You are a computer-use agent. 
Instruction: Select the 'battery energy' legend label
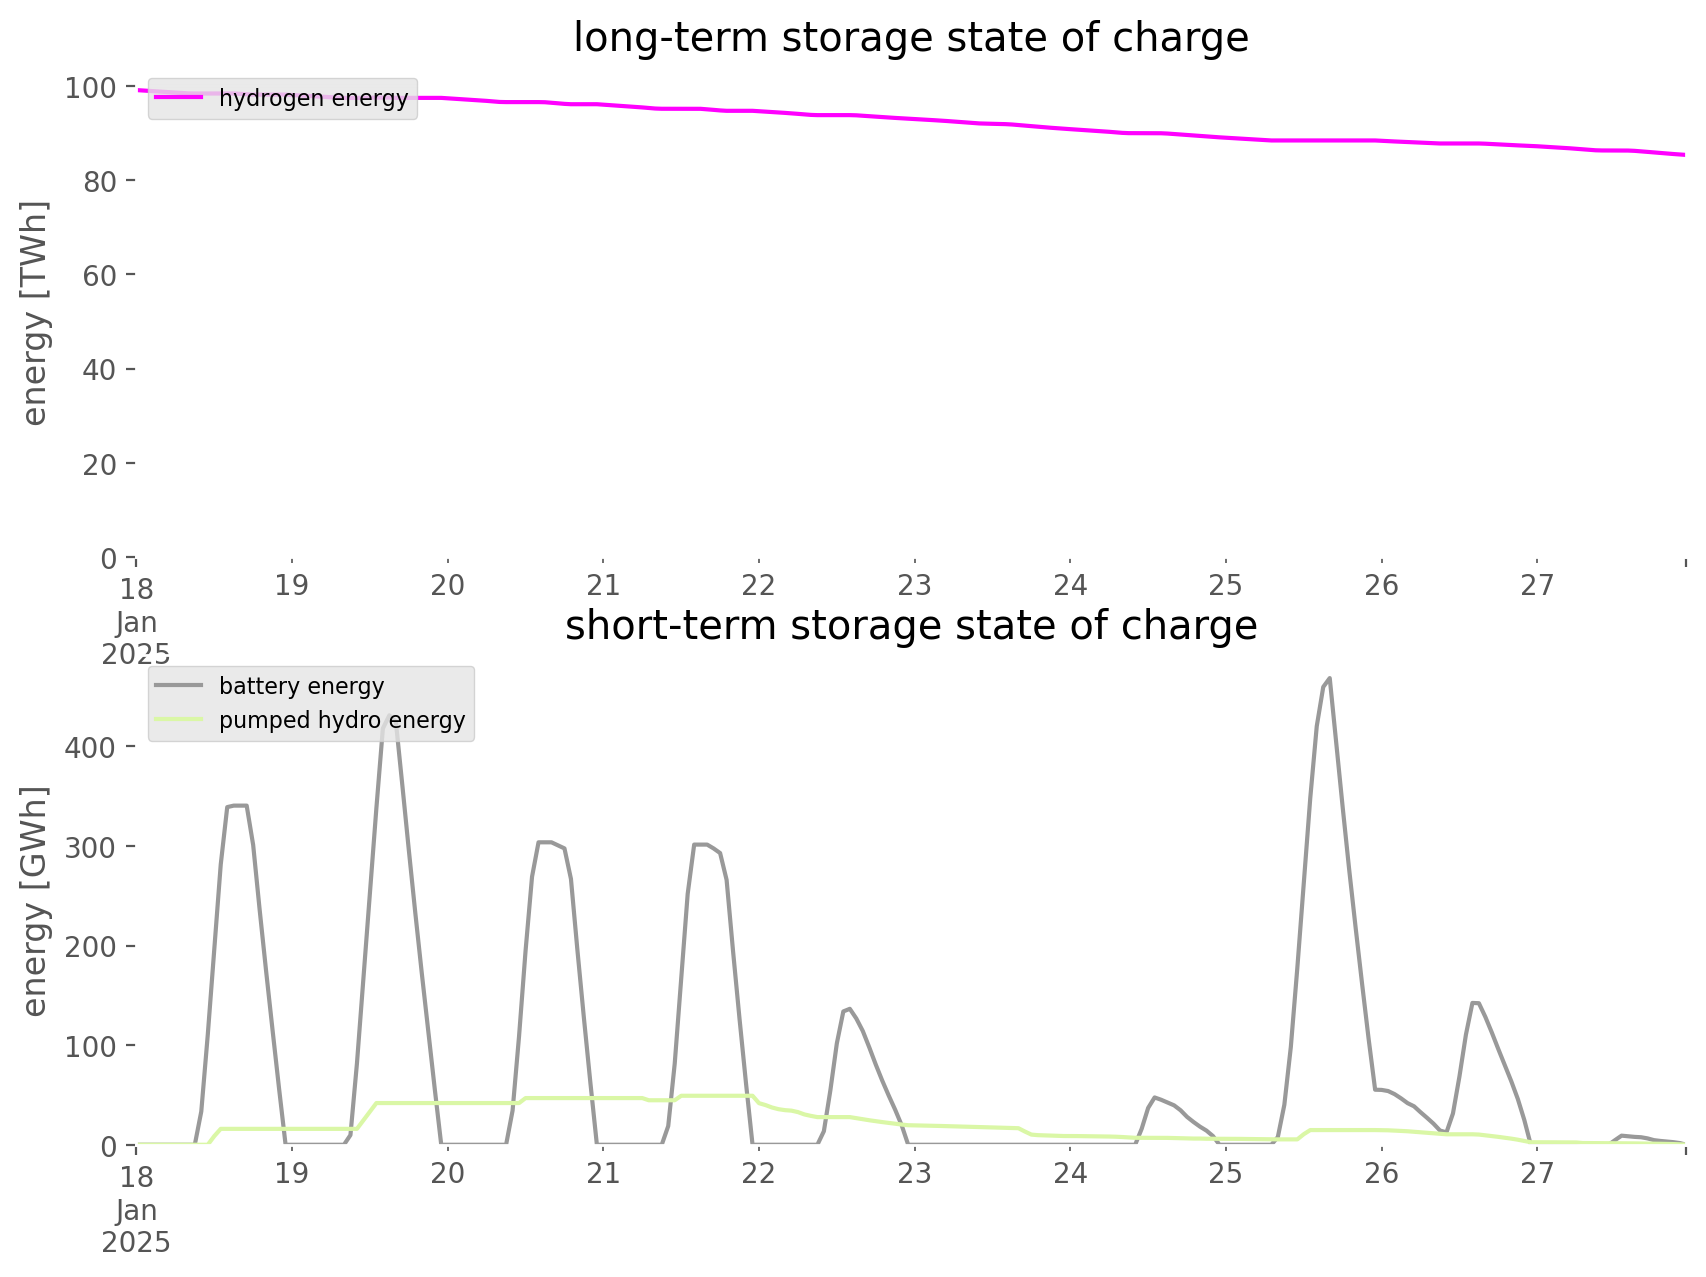pos(301,687)
